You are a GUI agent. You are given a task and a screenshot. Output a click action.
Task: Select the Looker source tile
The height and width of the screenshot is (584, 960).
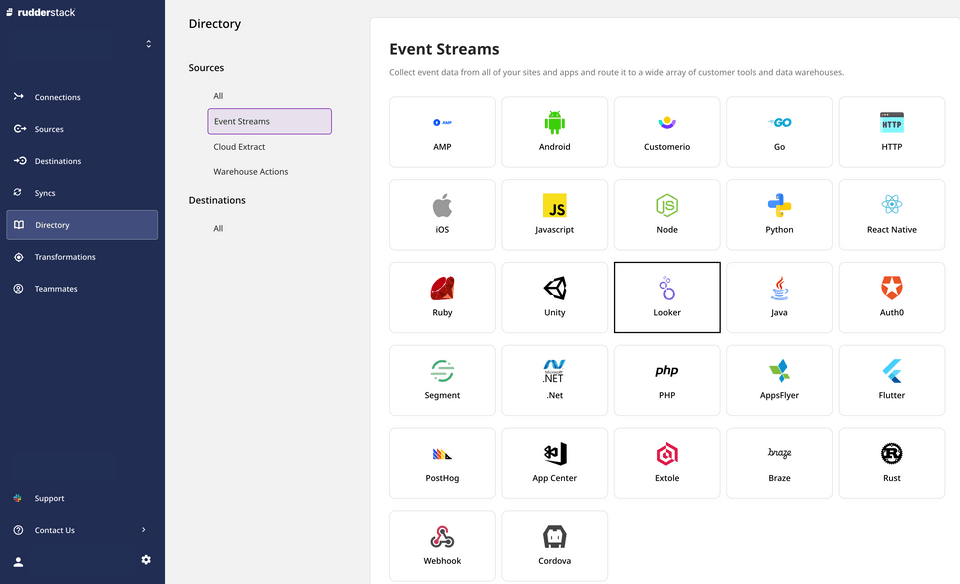(x=667, y=297)
